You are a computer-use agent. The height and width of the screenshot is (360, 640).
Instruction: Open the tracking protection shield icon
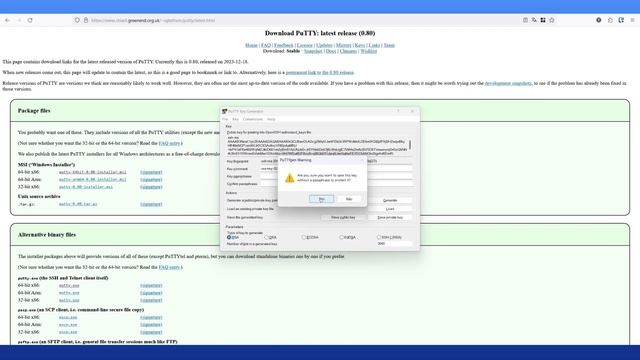tap(77, 20)
